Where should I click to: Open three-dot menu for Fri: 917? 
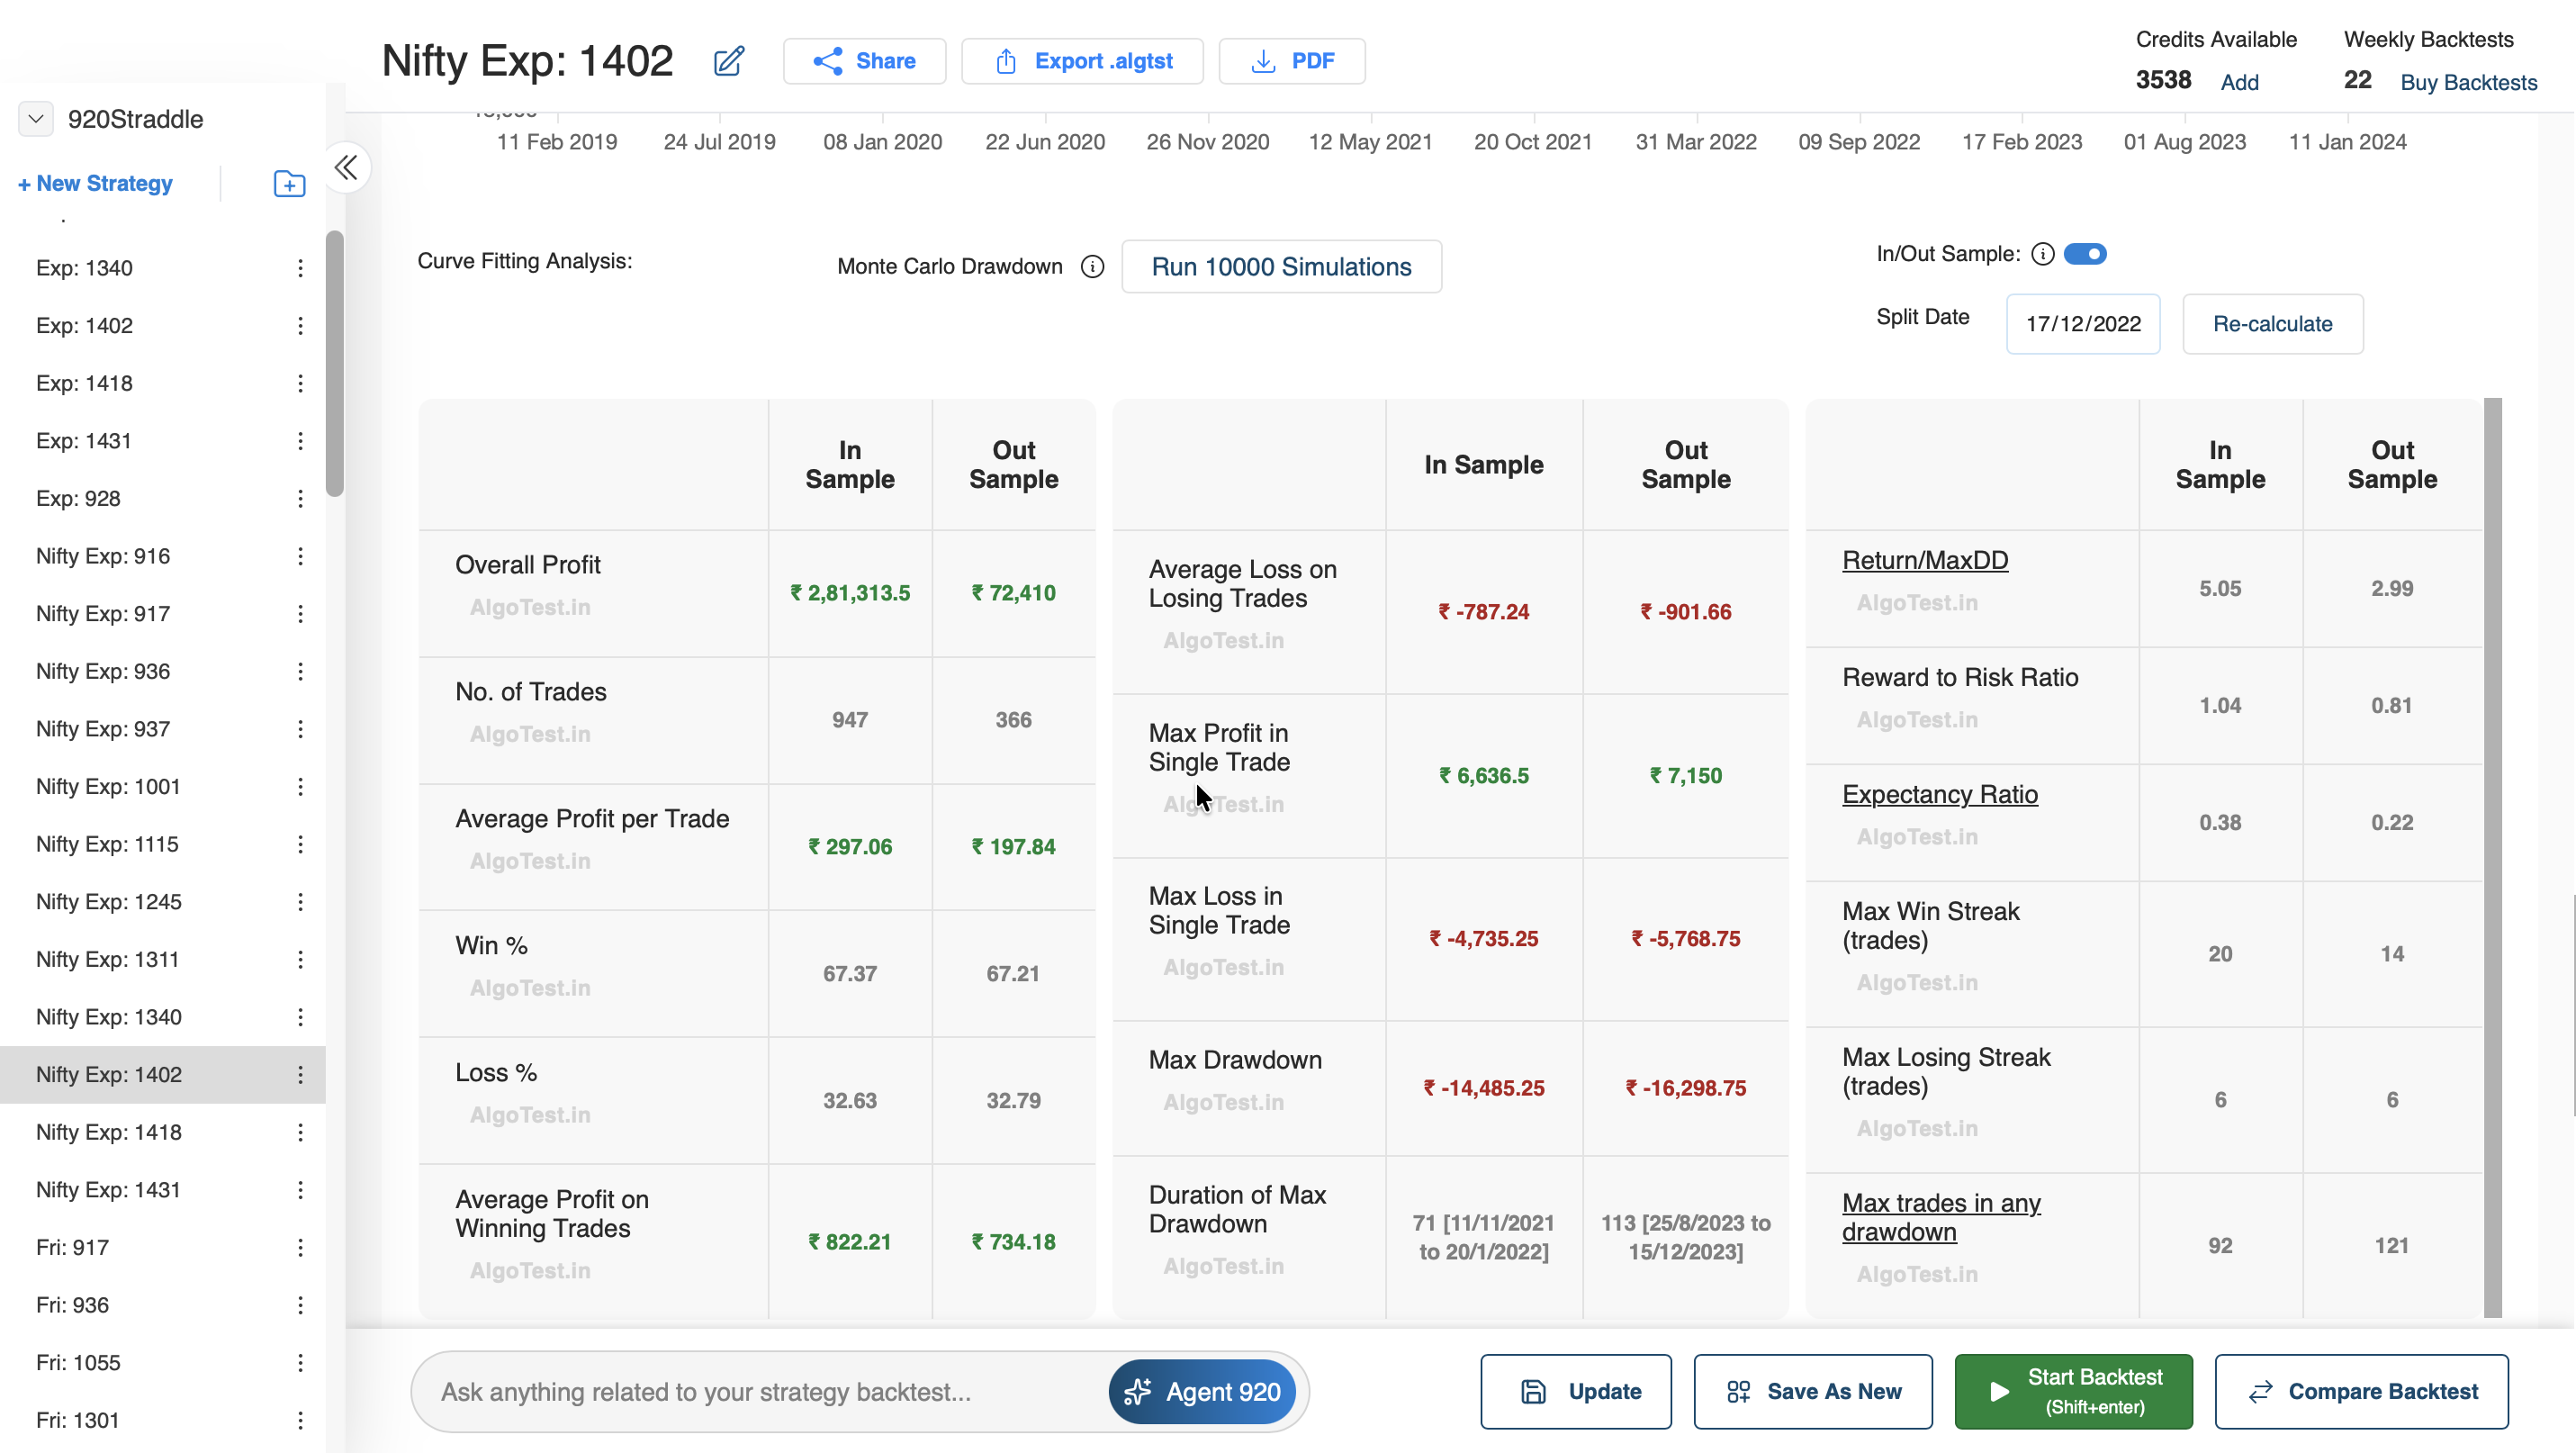300,1248
